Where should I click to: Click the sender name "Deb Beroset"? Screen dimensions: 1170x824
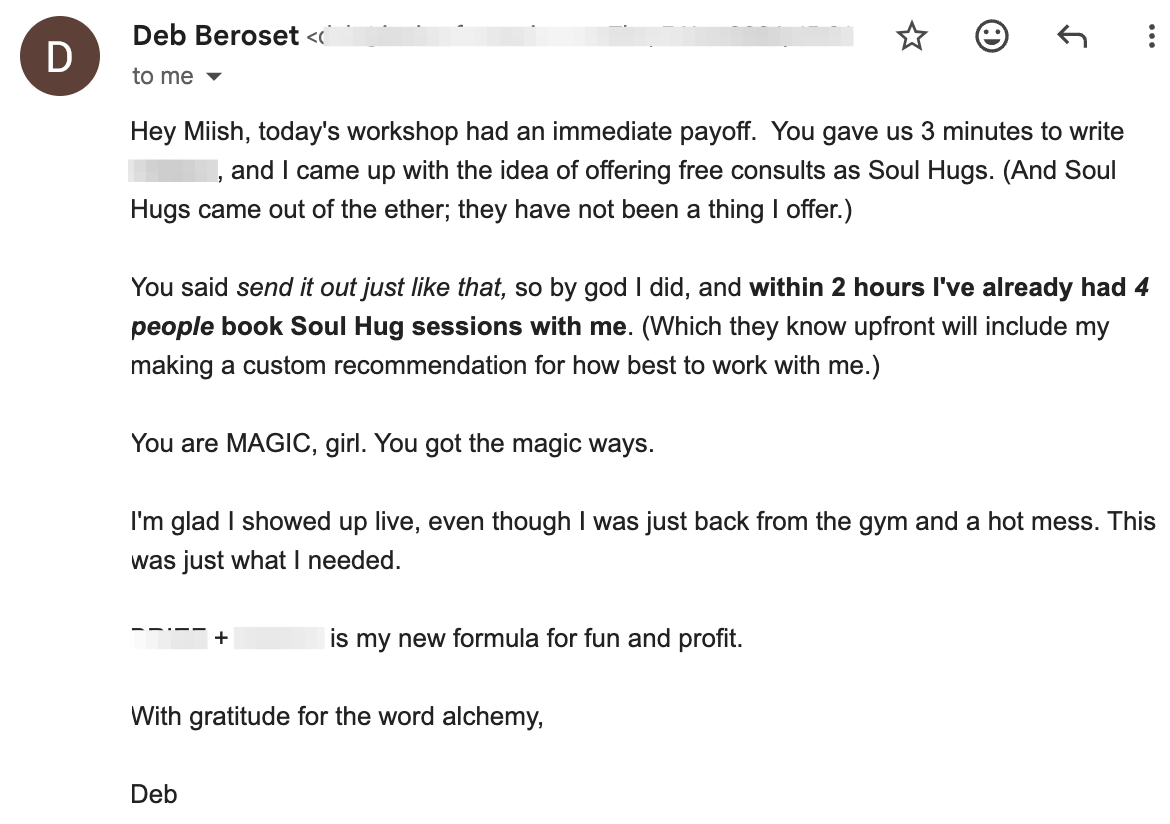[x=215, y=36]
